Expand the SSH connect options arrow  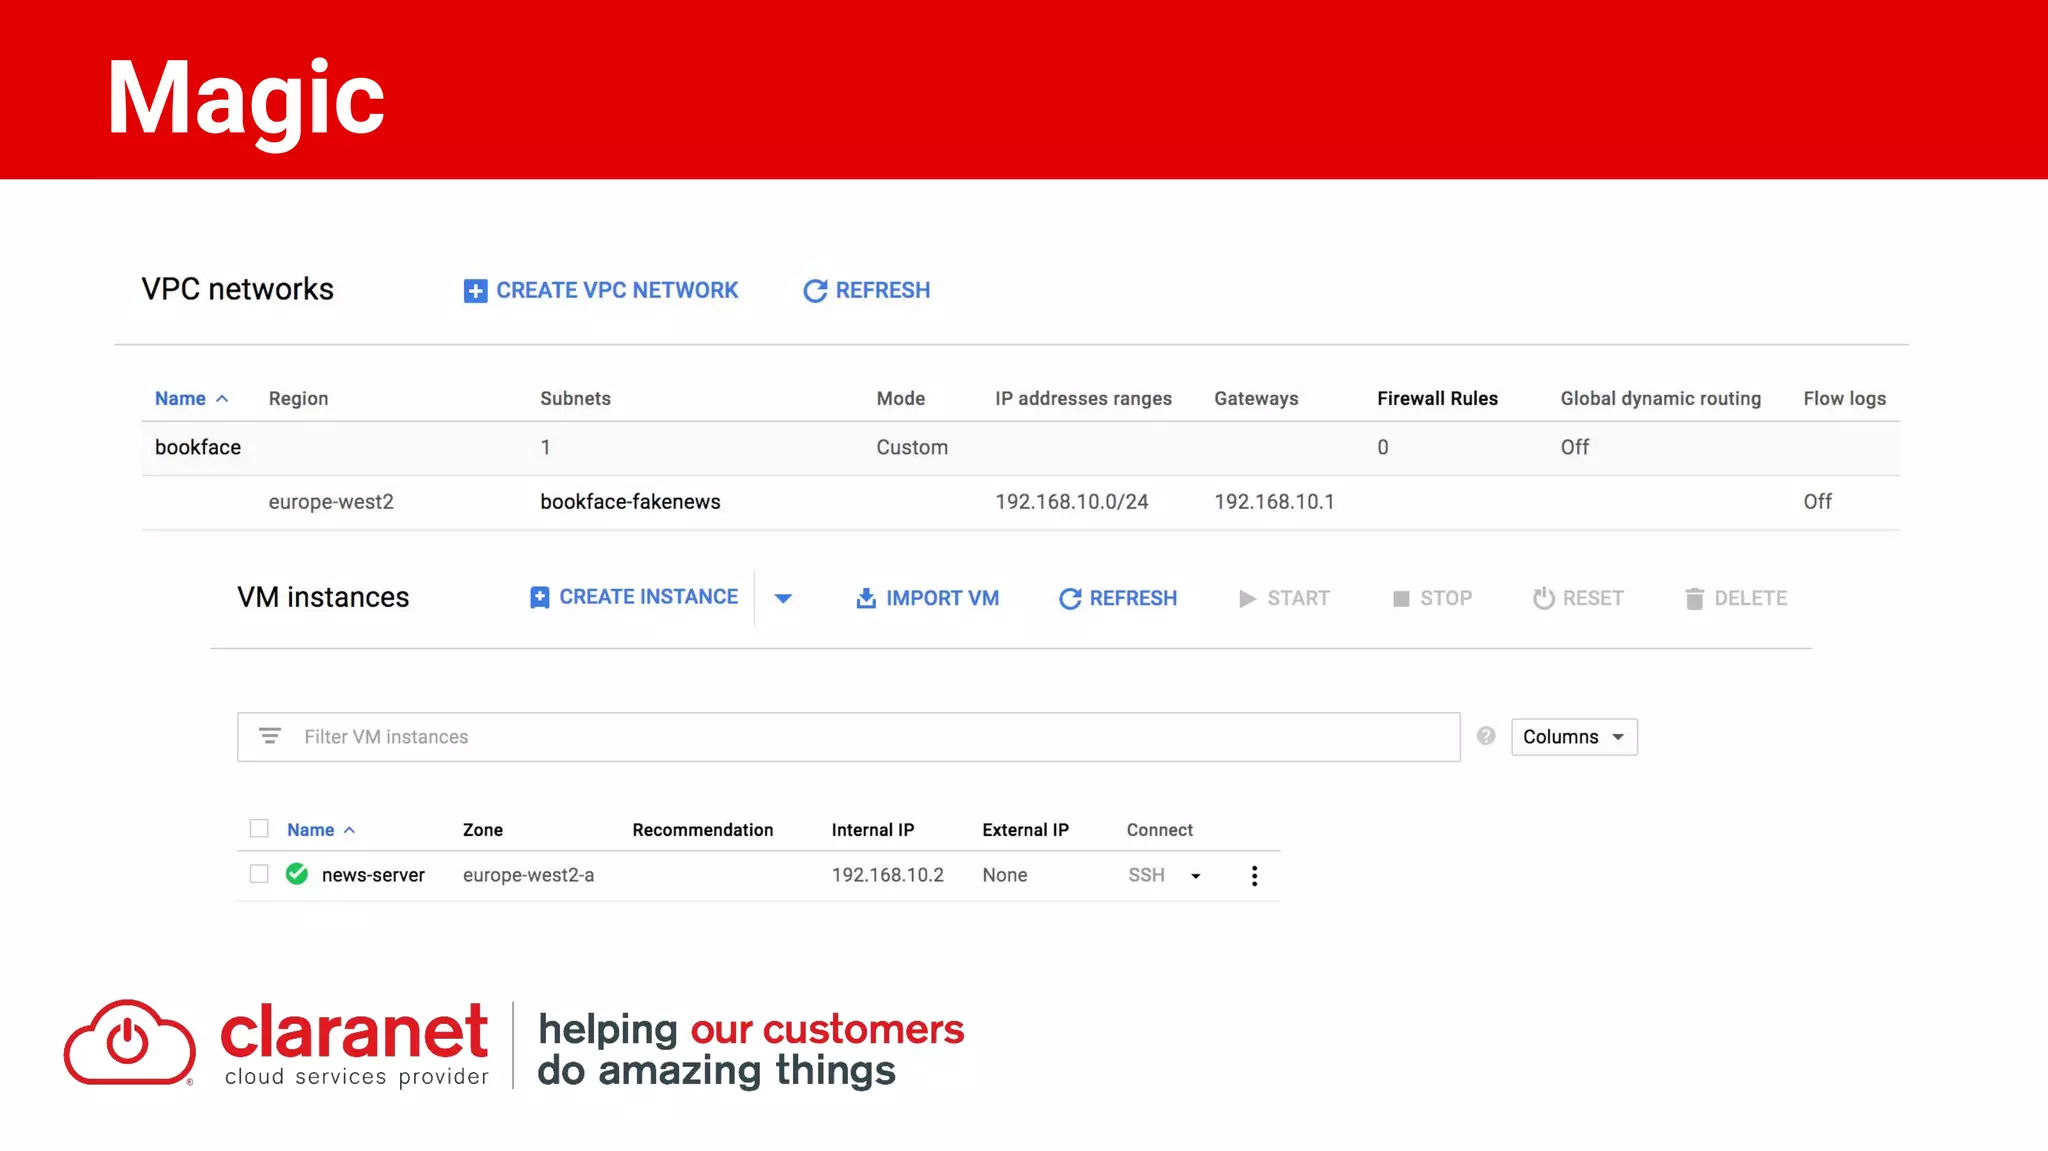1195,876
